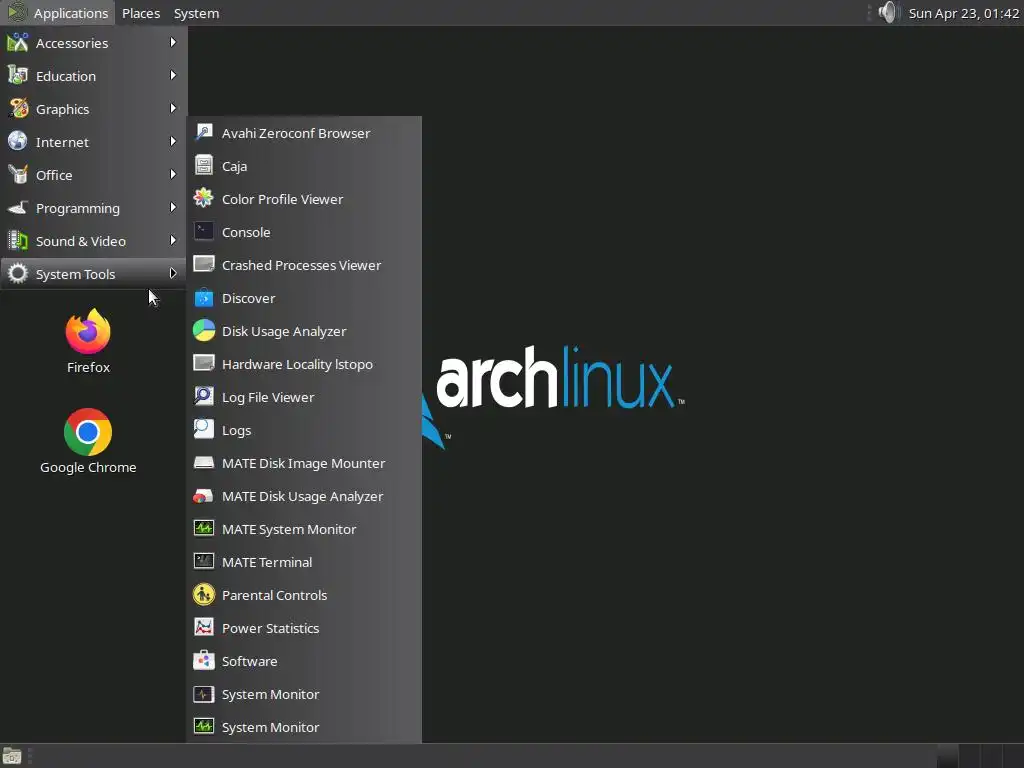Launch the Software store icon
Screen dimensions: 1024x768
(204, 661)
